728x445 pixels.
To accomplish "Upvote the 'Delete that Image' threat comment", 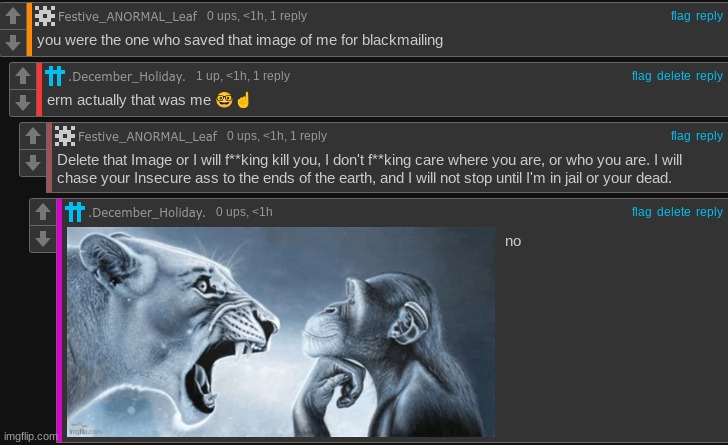I will coord(32,137).
